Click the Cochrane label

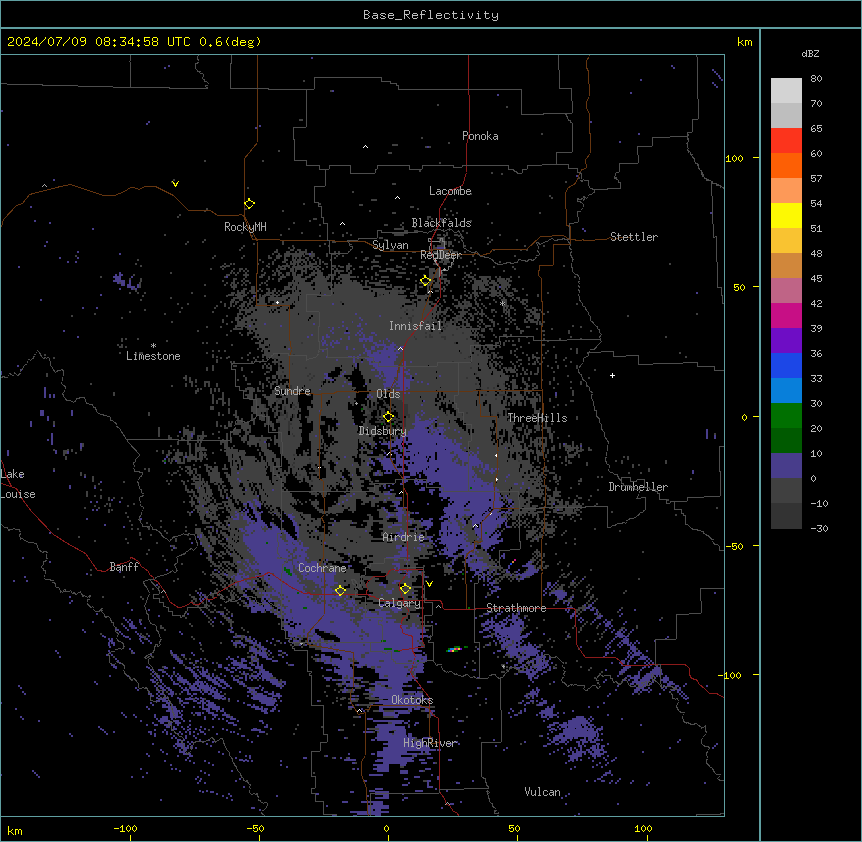[x=322, y=568]
